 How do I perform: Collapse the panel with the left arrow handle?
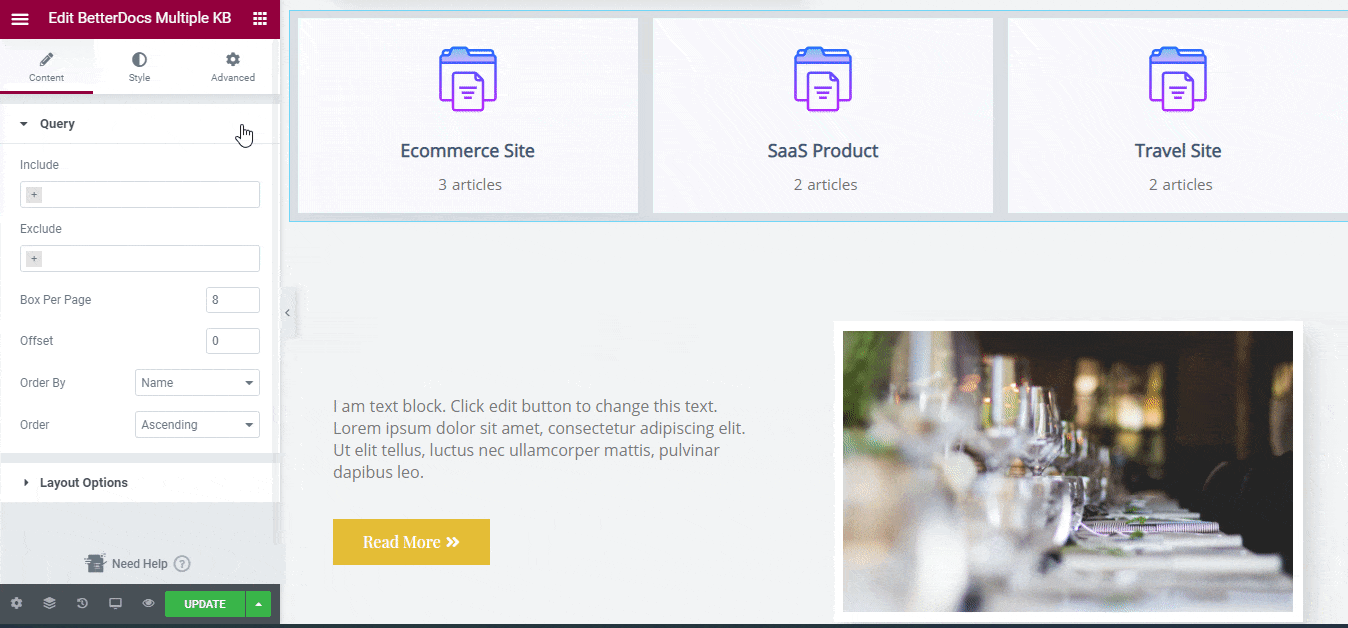click(288, 312)
